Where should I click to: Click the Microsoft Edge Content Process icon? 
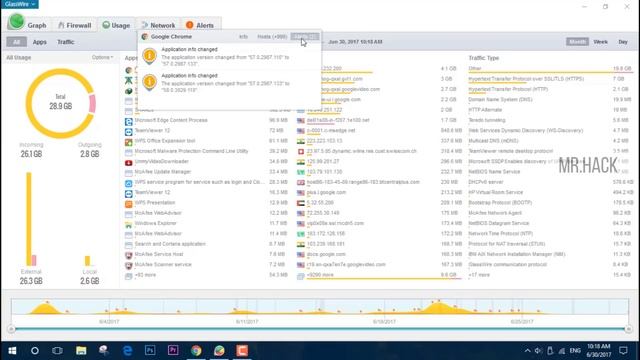[x=129, y=121]
